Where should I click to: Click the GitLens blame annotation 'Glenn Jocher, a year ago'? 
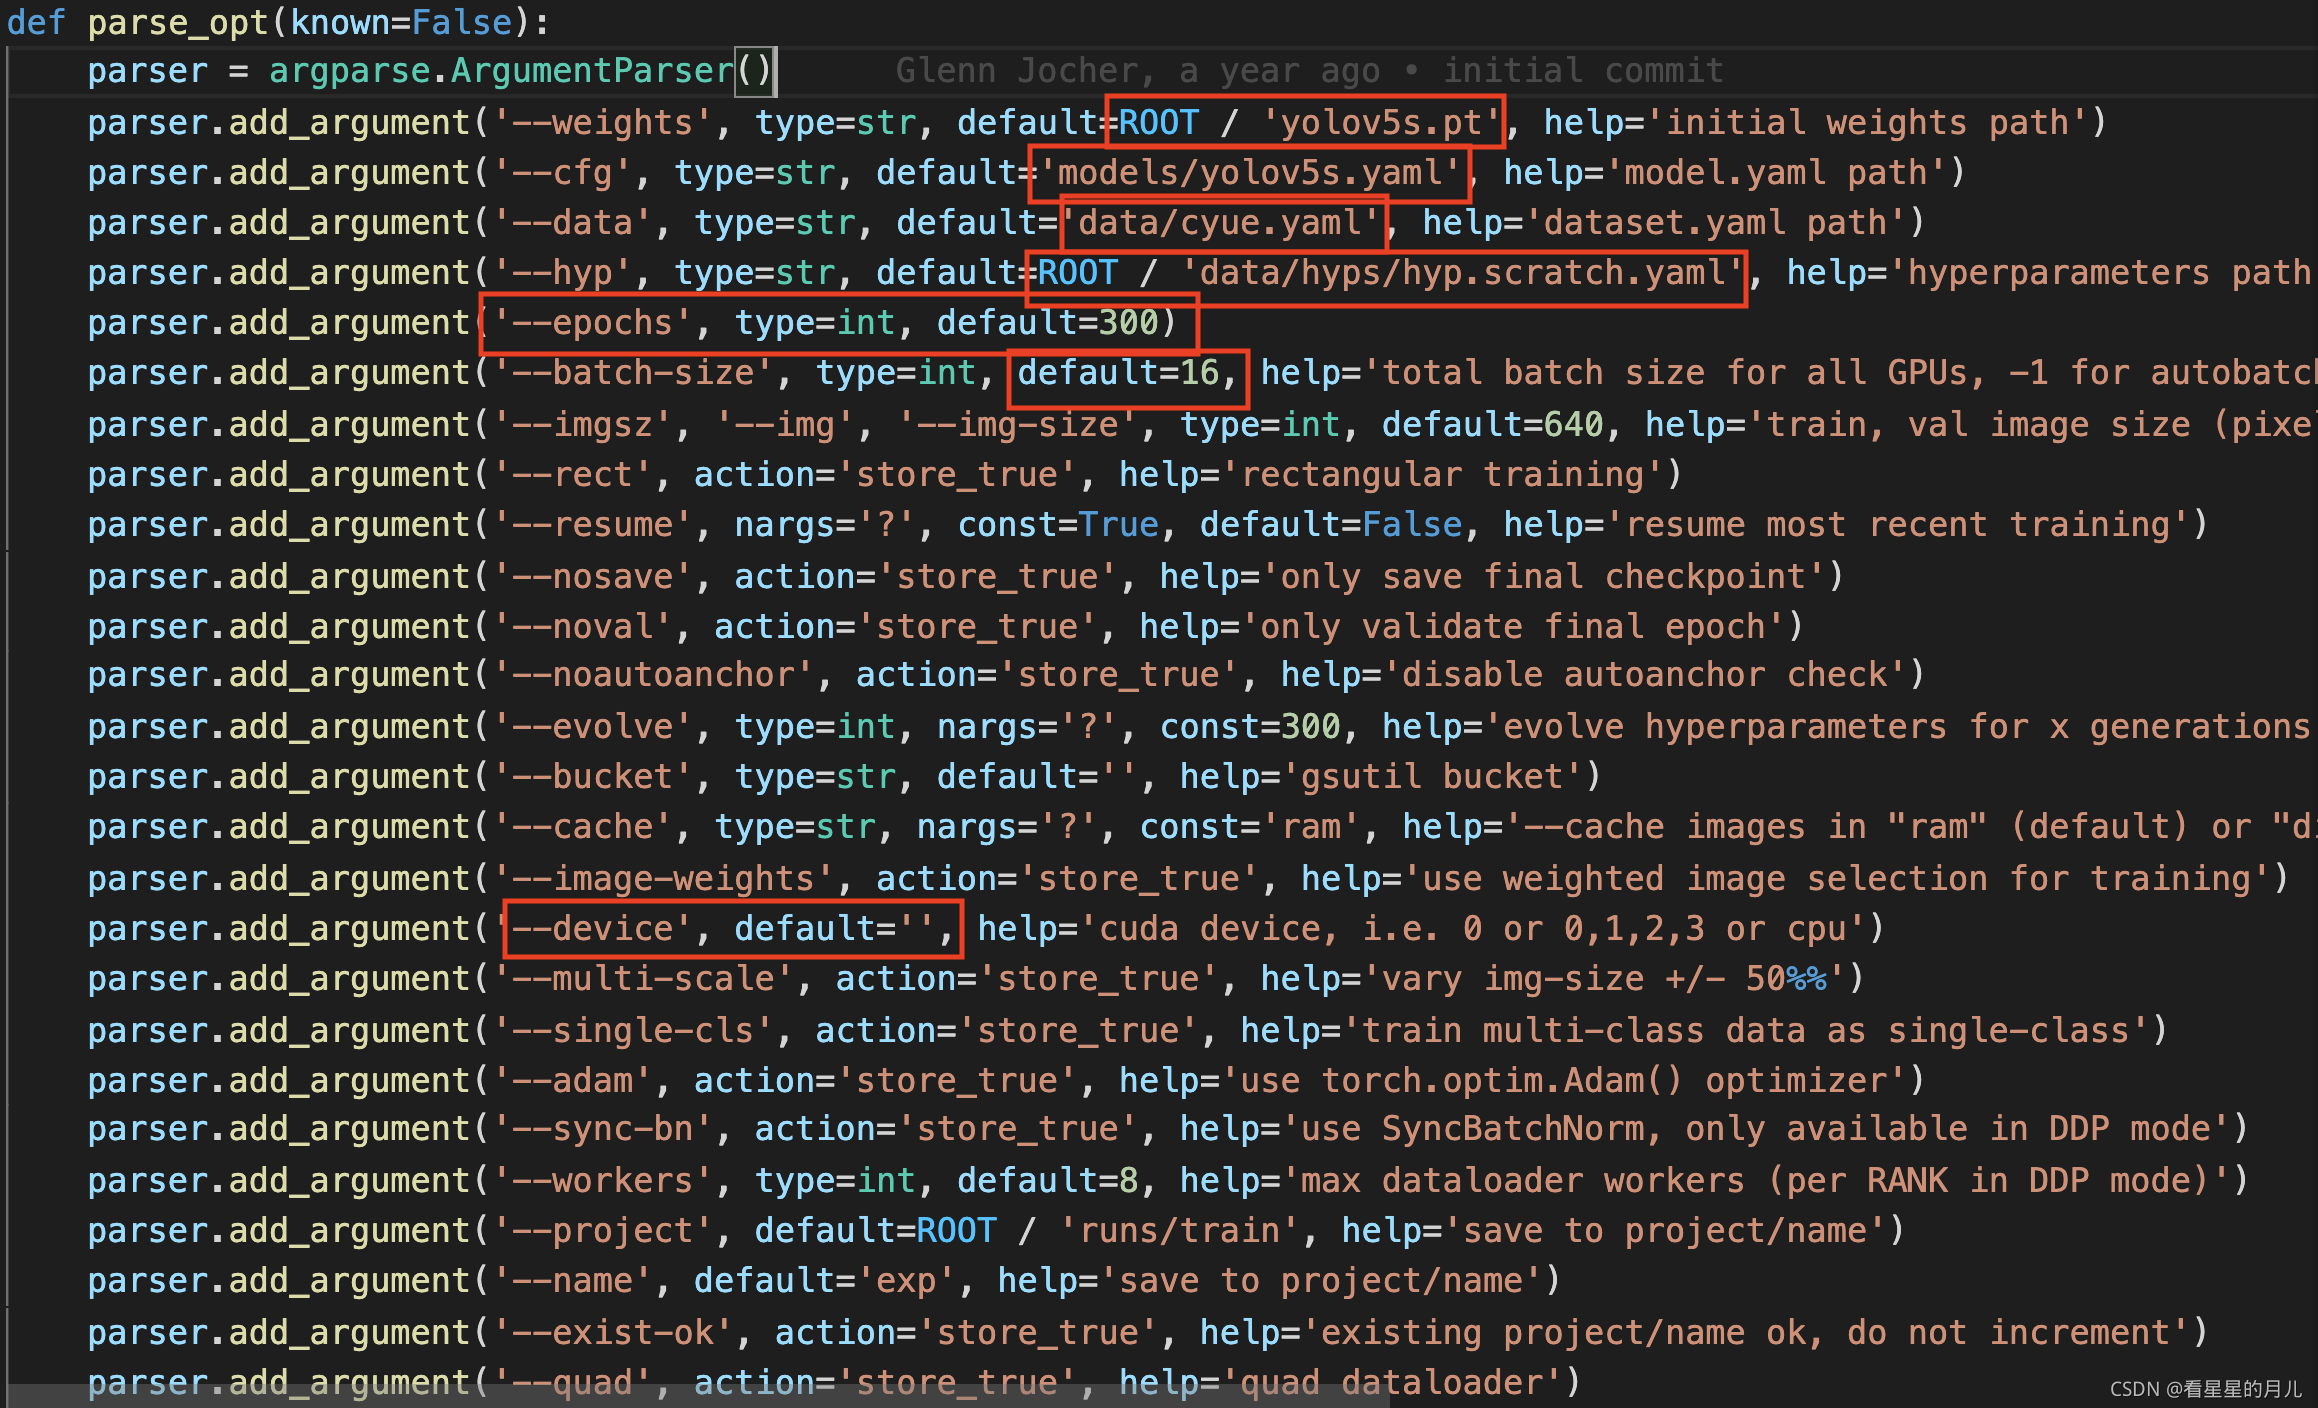click(x=1137, y=71)
